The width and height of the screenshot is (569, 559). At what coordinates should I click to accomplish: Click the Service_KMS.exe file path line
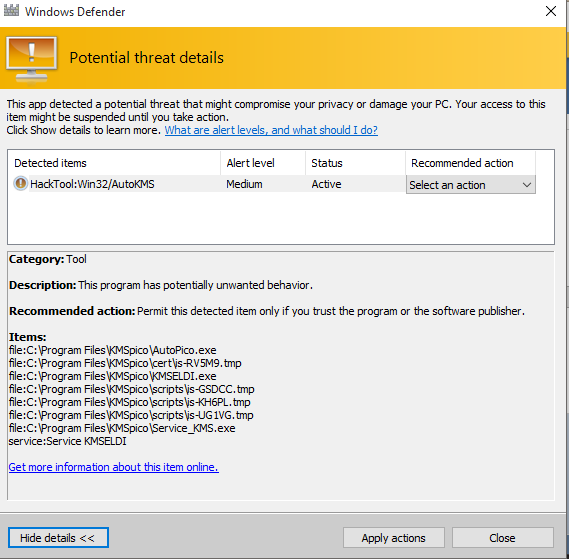point(122,428)
